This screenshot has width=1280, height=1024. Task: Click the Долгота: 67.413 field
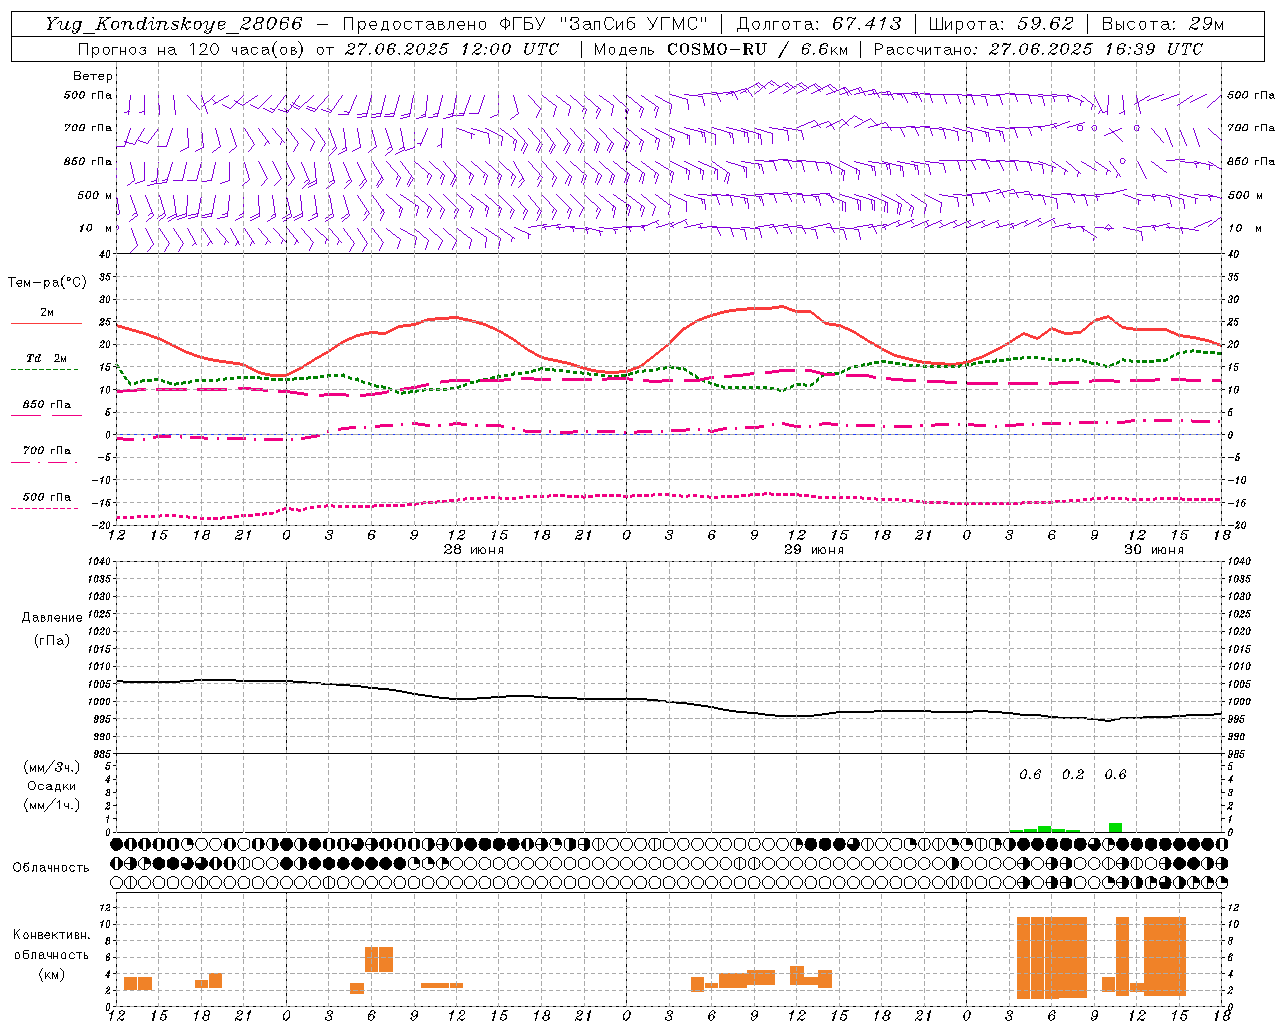(x=819, y=24)
